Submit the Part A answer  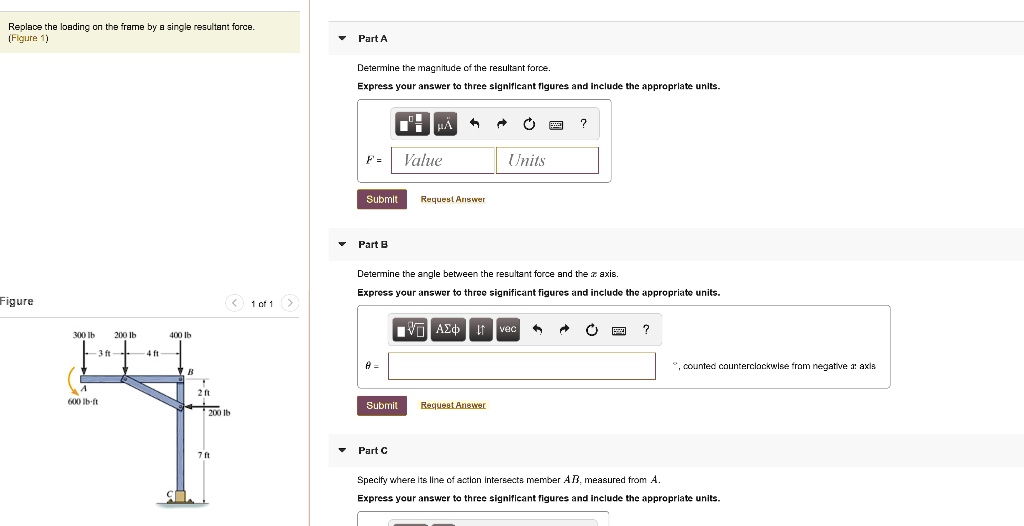[382, 199]
